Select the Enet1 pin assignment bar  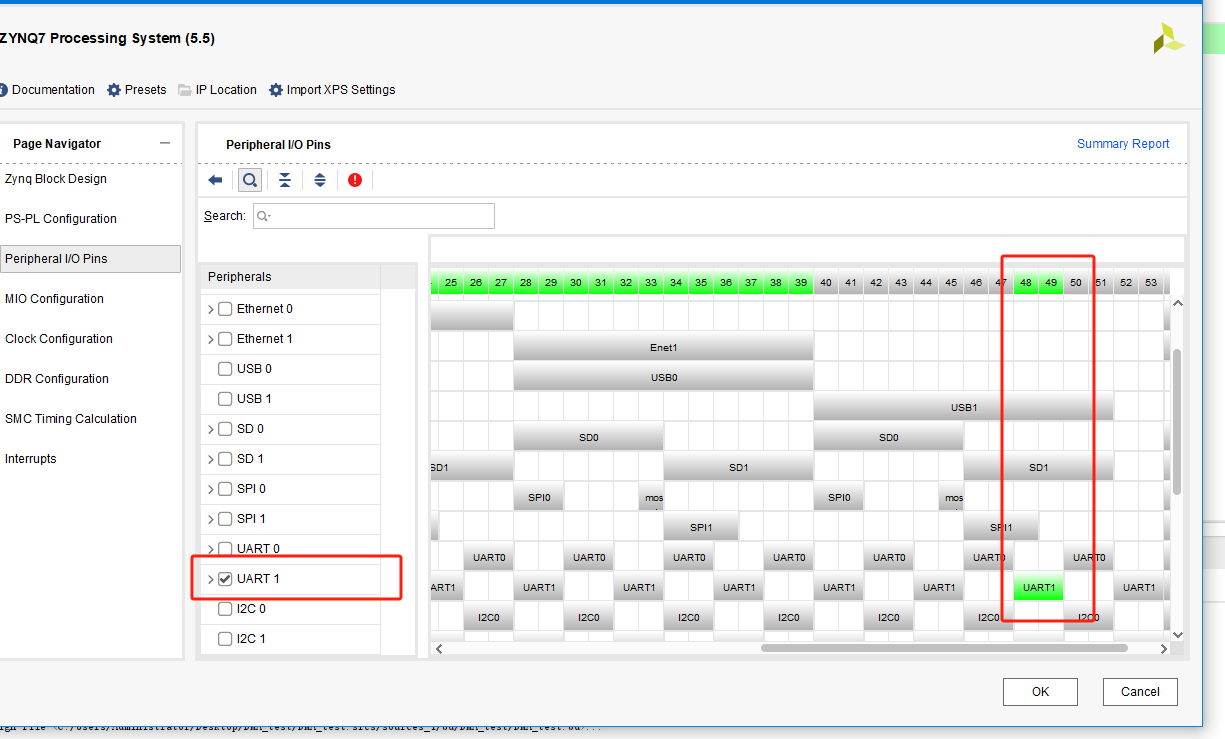[x=663, y=347]
